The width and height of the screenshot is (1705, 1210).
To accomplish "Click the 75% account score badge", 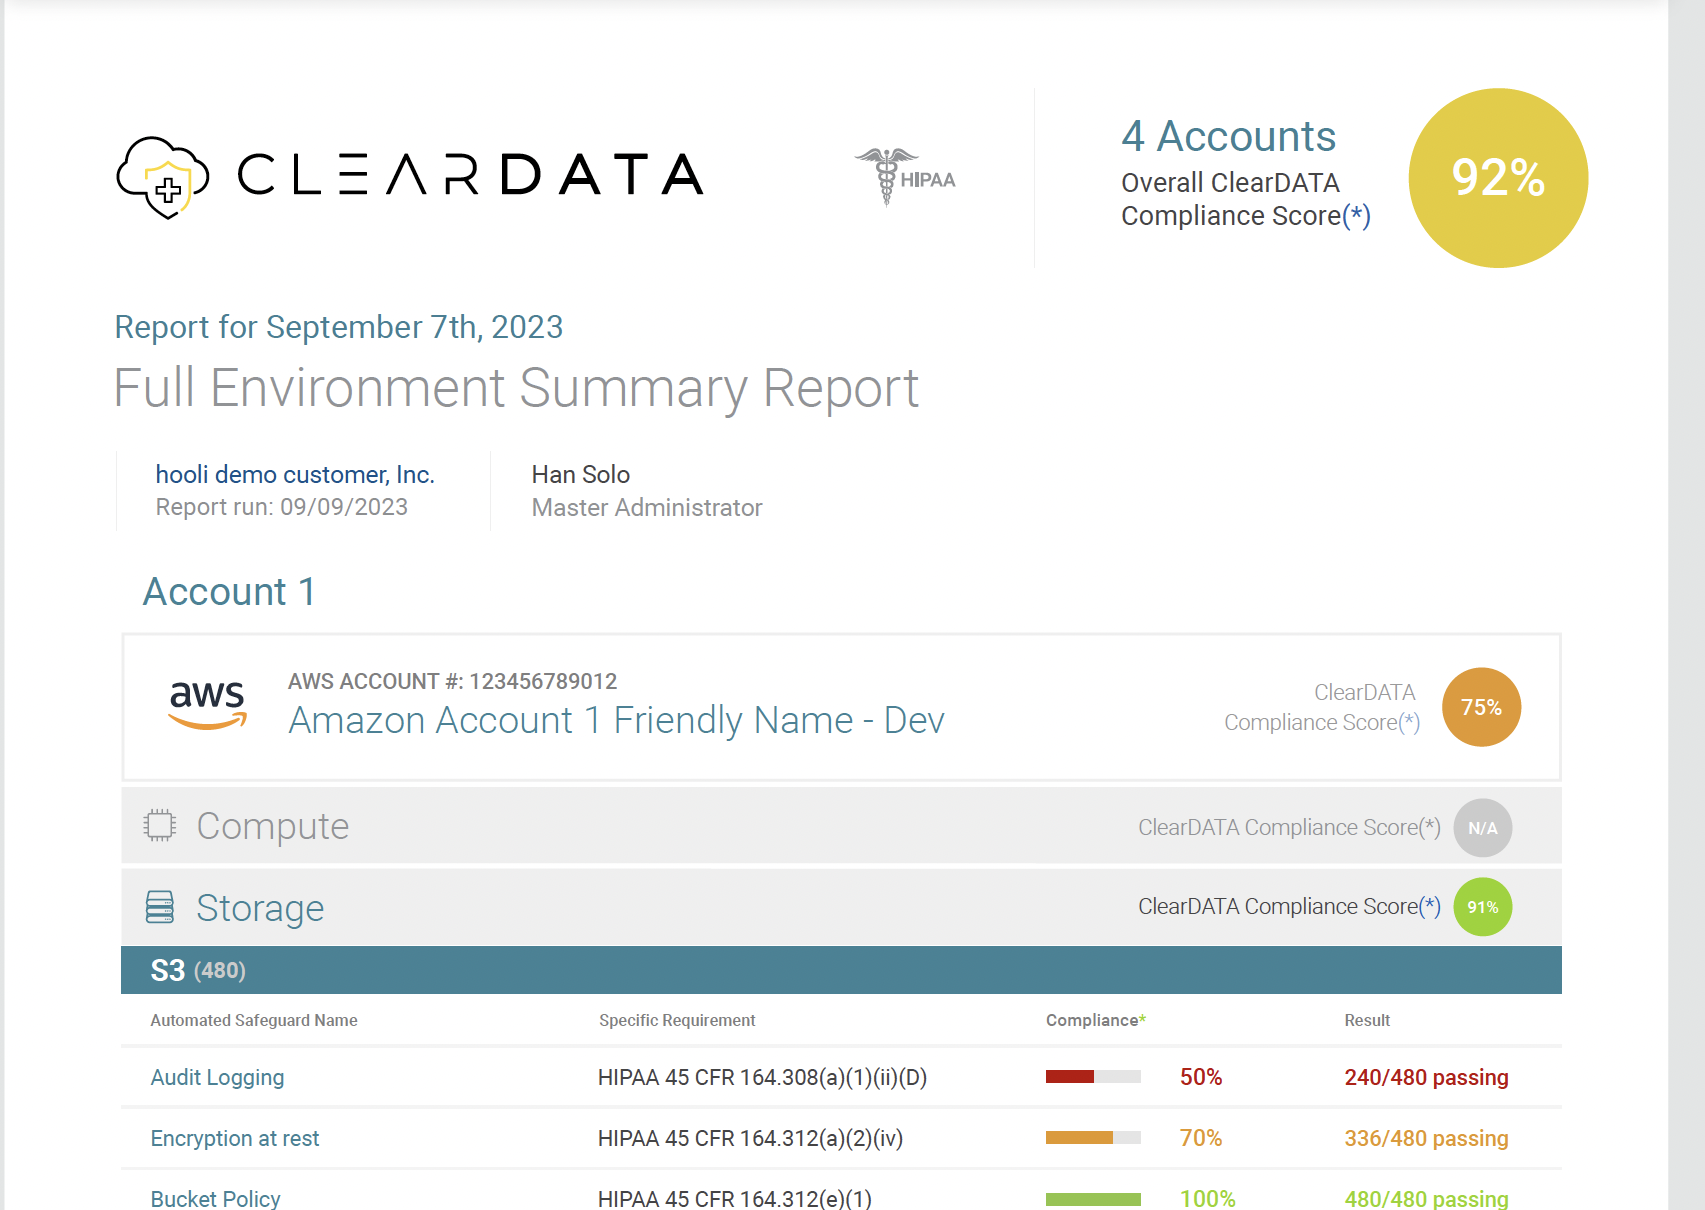I will [1481, 707].
